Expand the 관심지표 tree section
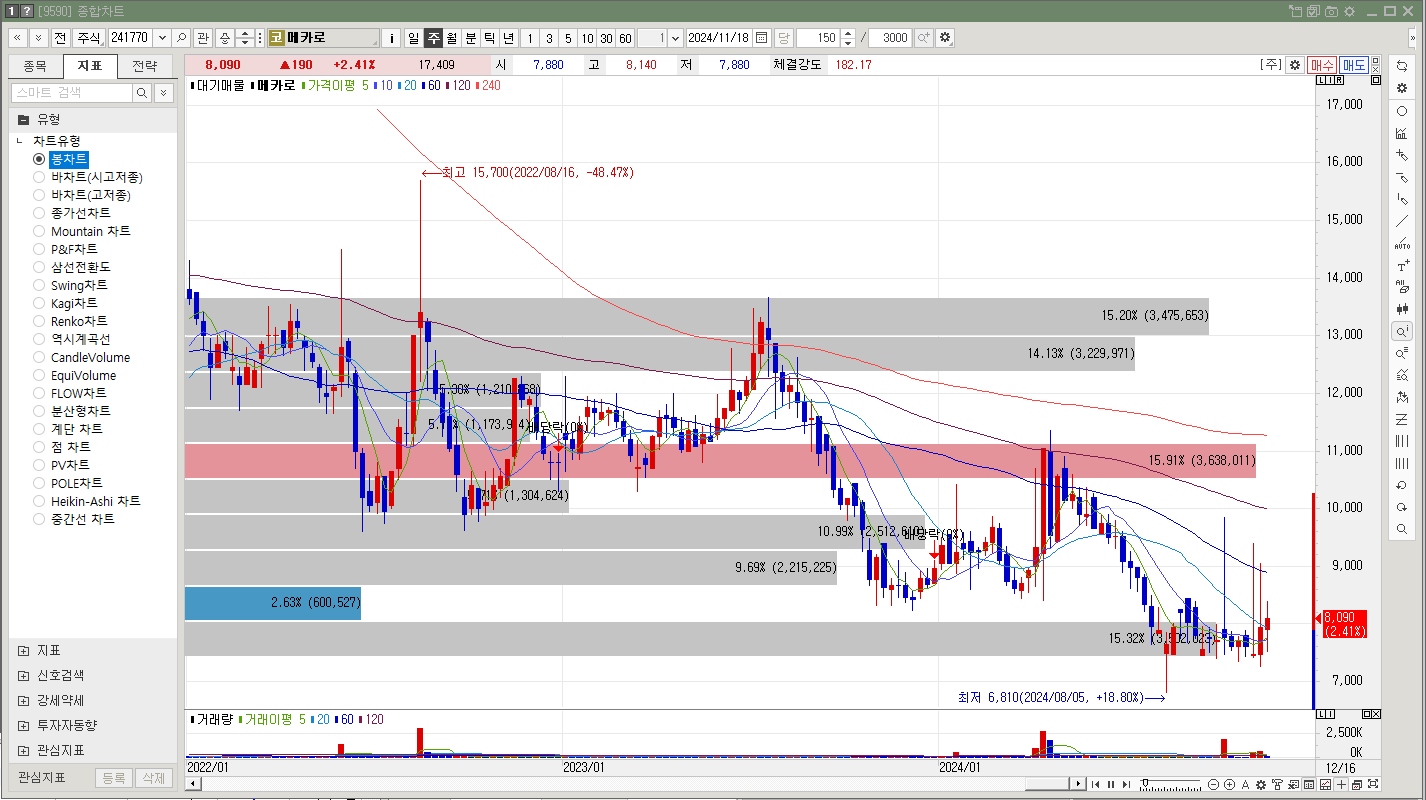 [x=24, y=750]
